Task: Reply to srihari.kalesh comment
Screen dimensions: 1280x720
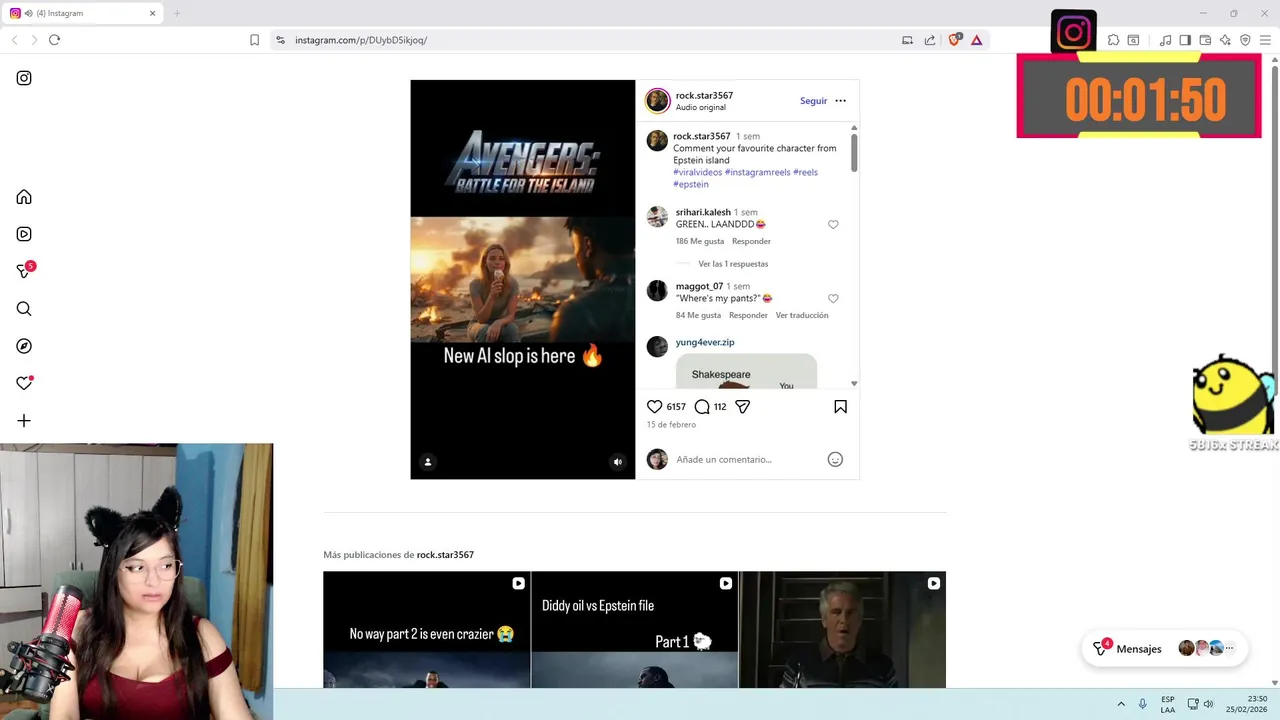Action: pos(751,241)
